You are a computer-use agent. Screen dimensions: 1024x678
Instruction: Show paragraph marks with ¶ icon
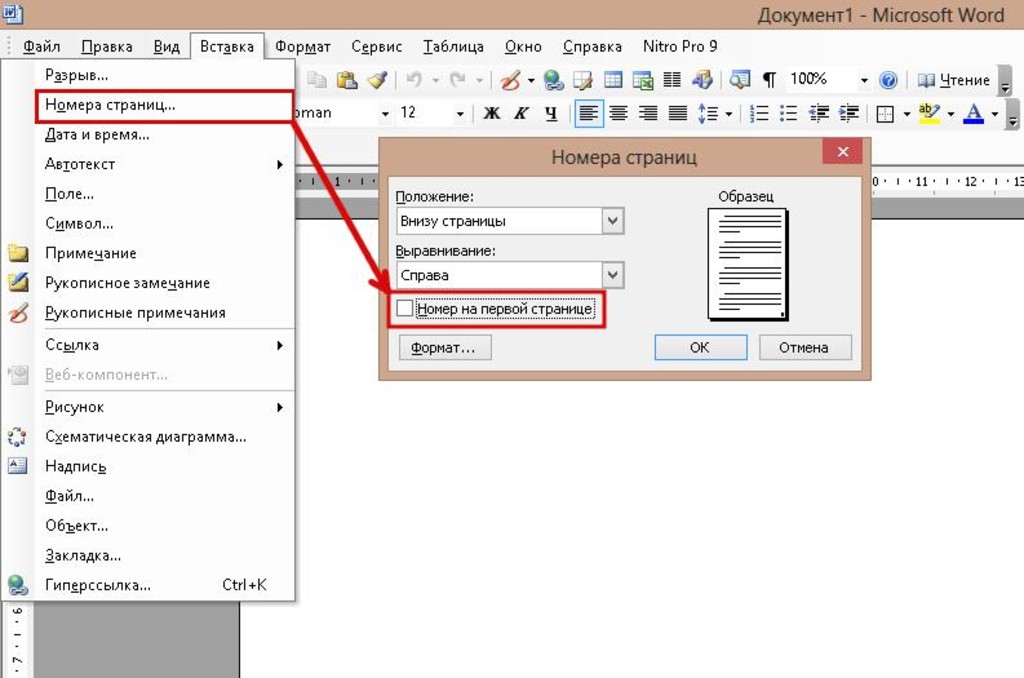[x=769, y=80]
